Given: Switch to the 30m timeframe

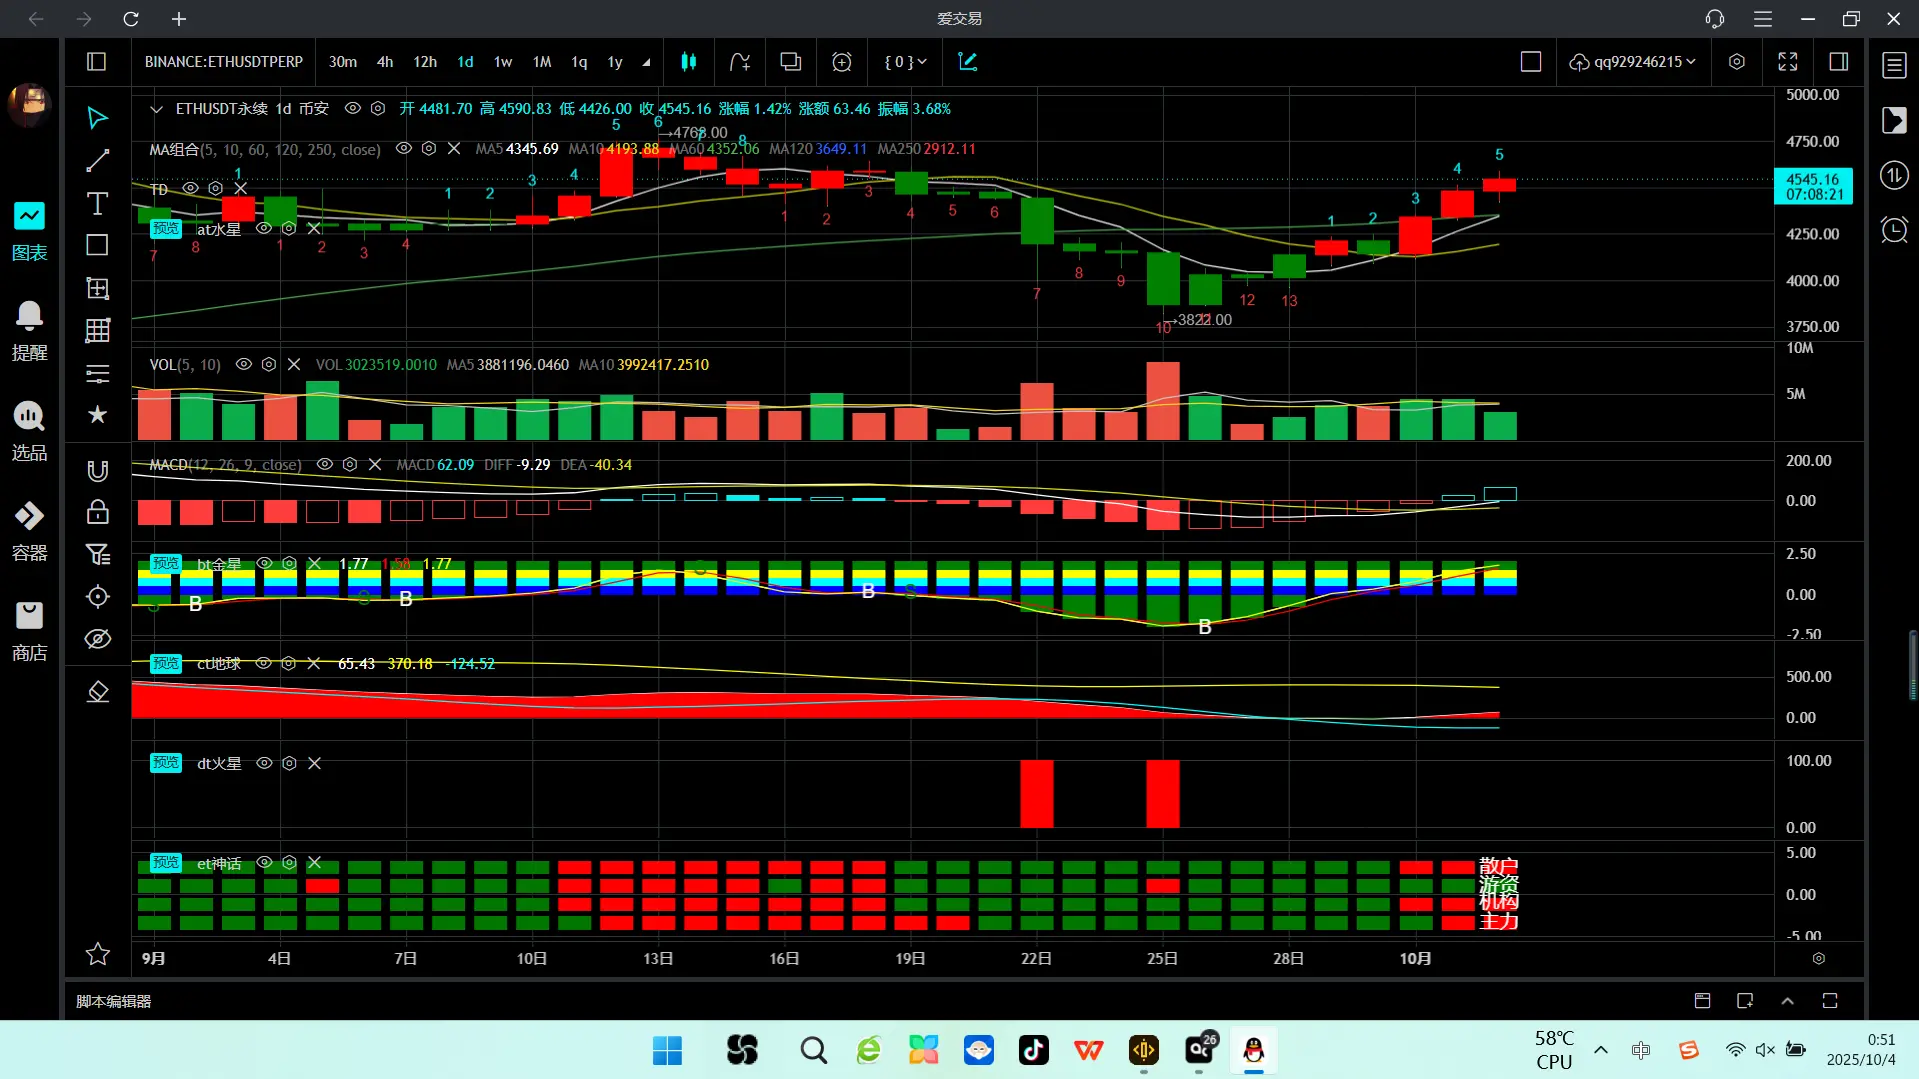Looking at the screenshot, I should 343,62.
